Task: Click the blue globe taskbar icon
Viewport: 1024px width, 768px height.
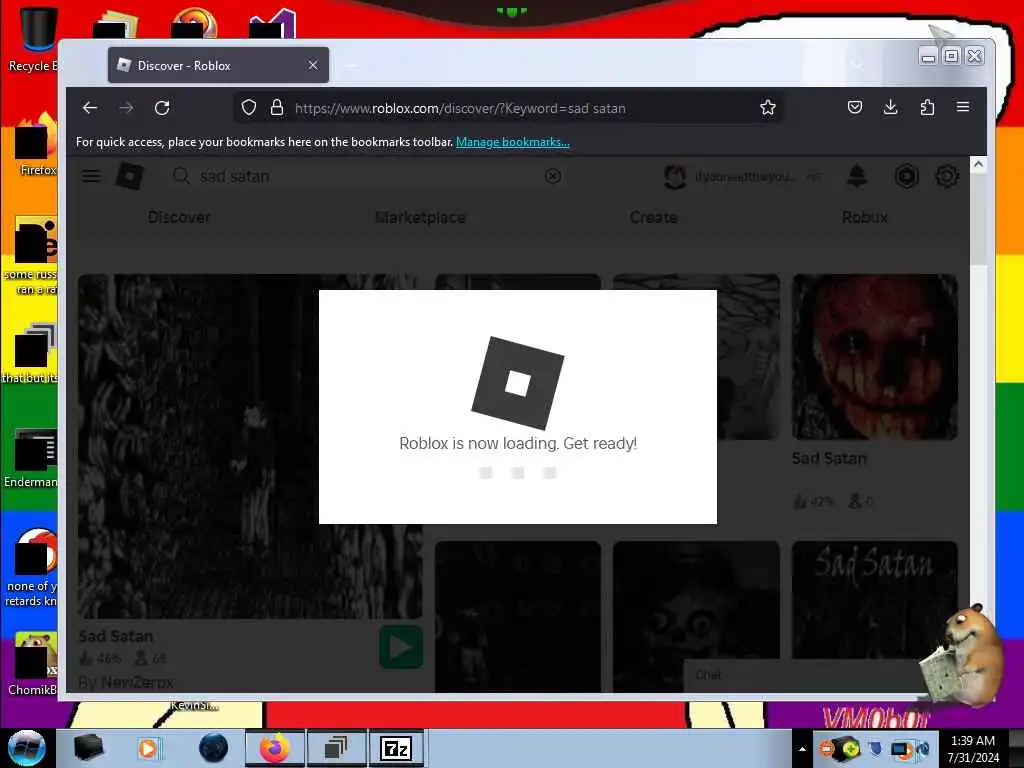Action: [x=214, y=748]
